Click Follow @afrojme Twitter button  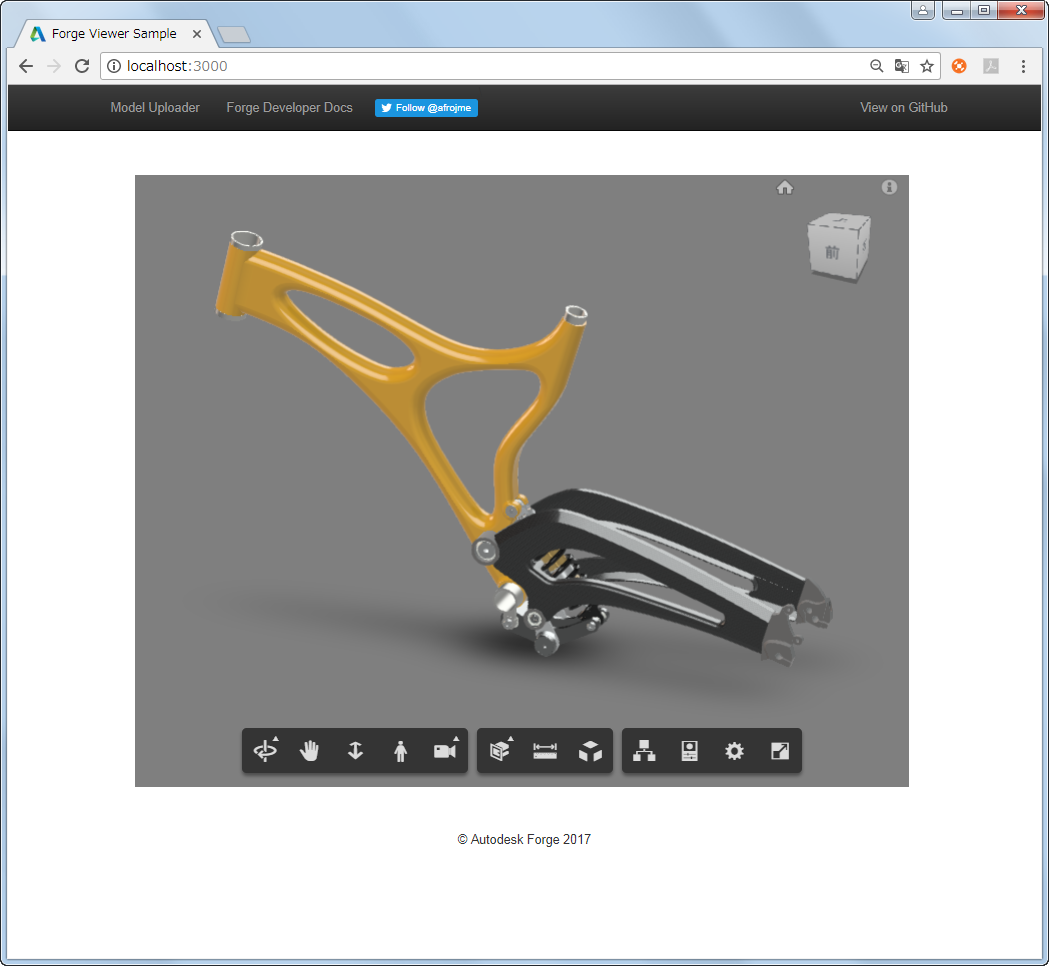click(x=426, y=108)
